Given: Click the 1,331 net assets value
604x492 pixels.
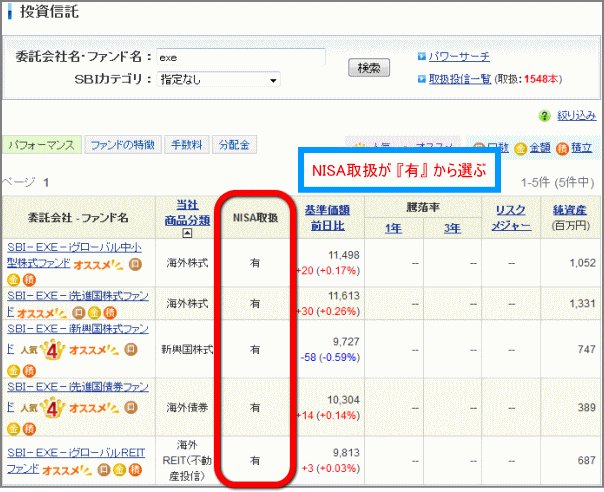Looking at the screenshot, I should tap(582, 304).
